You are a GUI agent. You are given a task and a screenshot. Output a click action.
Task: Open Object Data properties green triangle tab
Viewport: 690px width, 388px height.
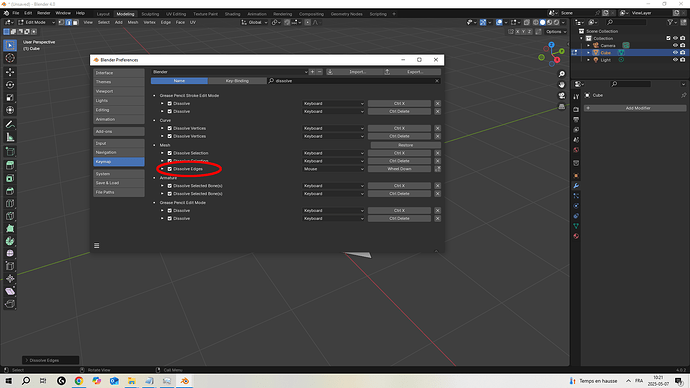(576, 226)
